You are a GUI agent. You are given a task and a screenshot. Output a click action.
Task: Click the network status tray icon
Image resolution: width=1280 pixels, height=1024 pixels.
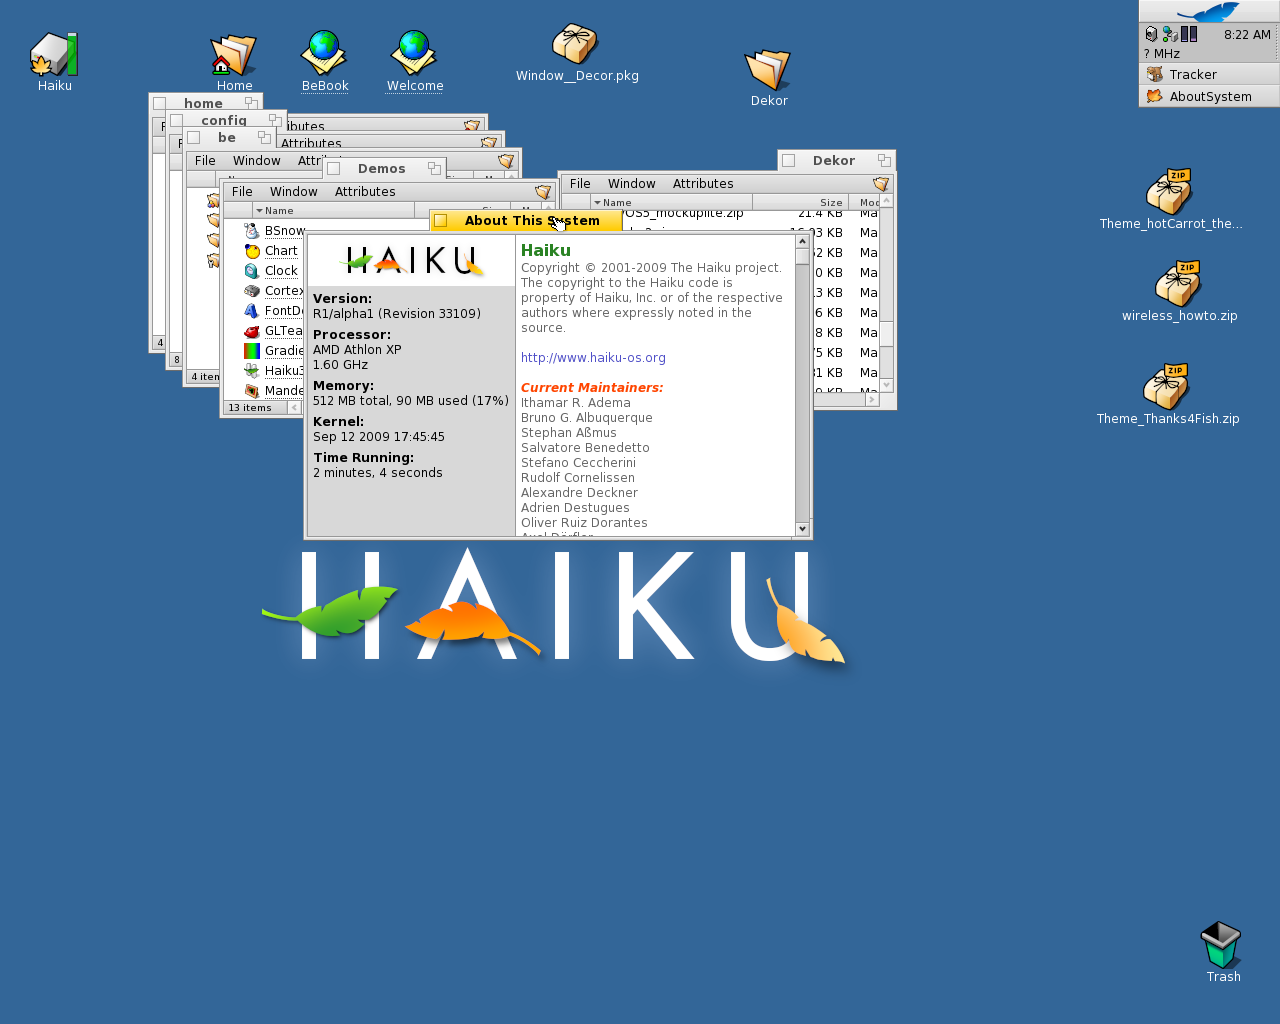(x=1169, y=34)
